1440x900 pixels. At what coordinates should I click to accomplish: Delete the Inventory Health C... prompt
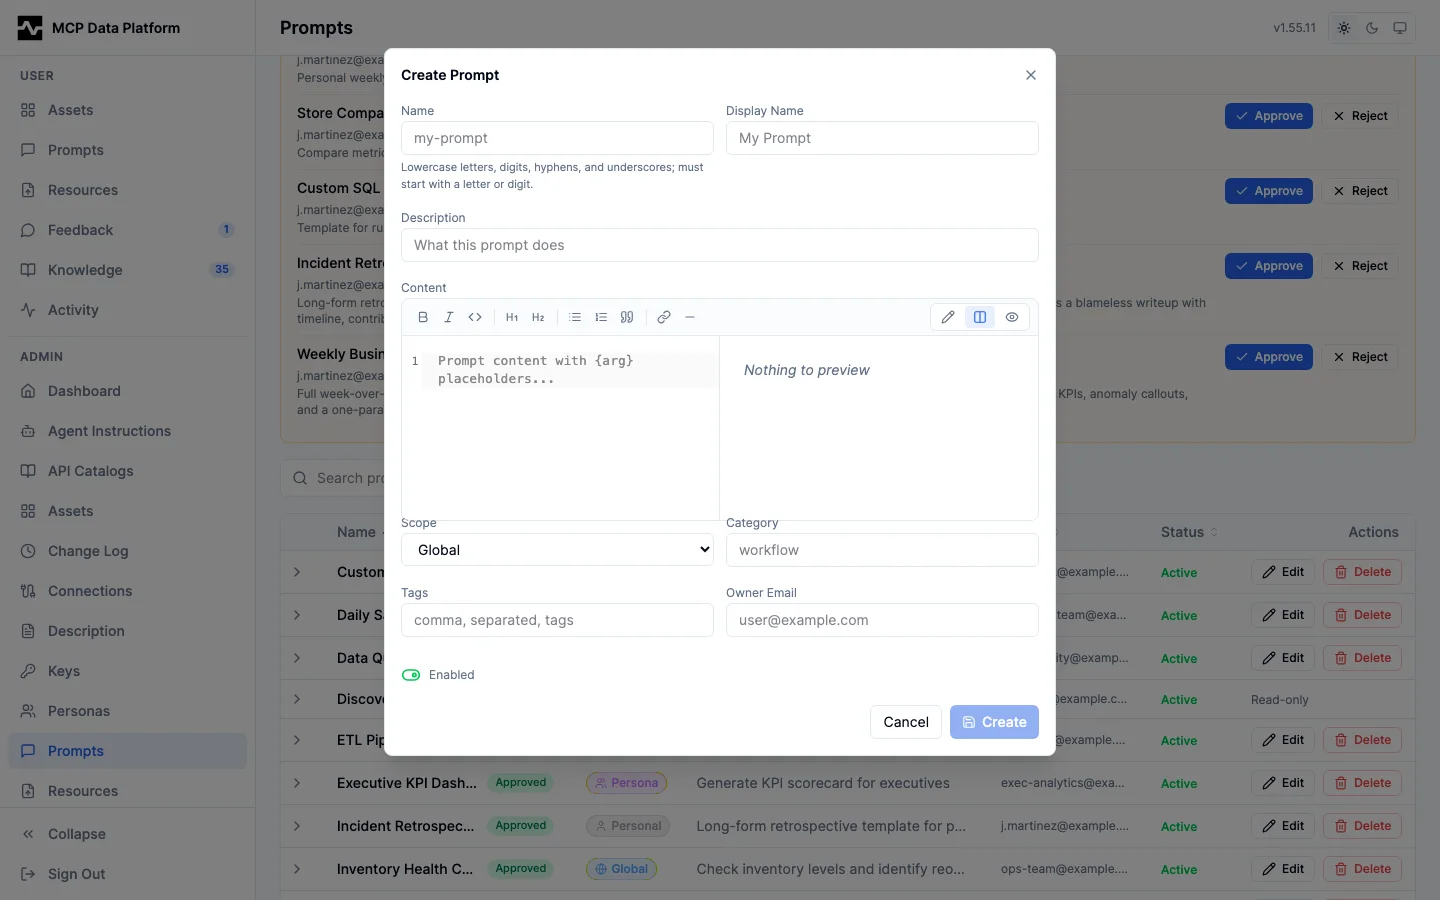coord(1362,869)
